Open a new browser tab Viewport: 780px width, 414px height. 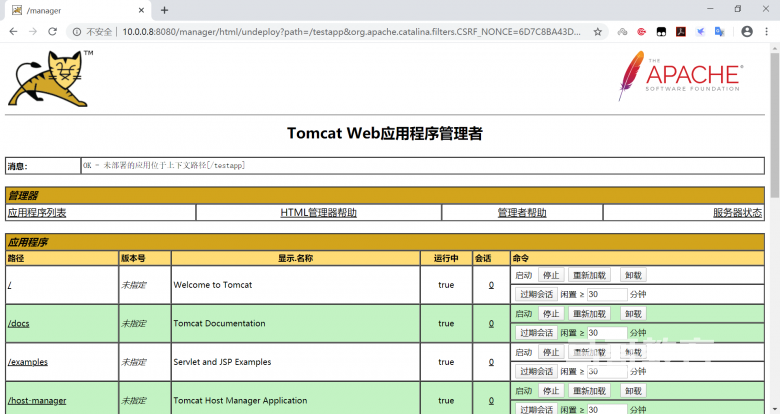pyautogui.click(x=165, y=10)
